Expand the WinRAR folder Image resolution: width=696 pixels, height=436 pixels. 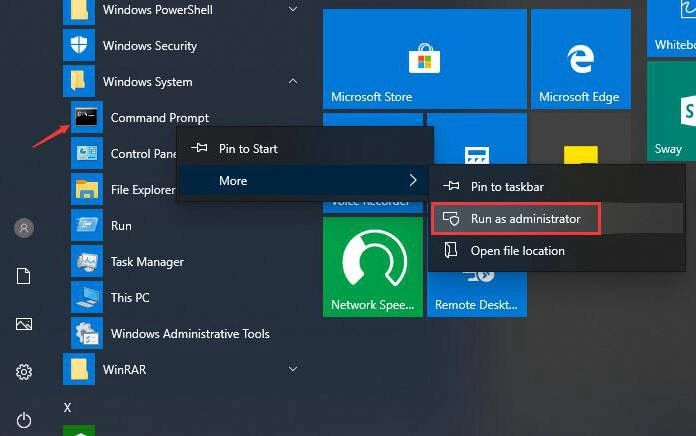[x=293, y=370]
